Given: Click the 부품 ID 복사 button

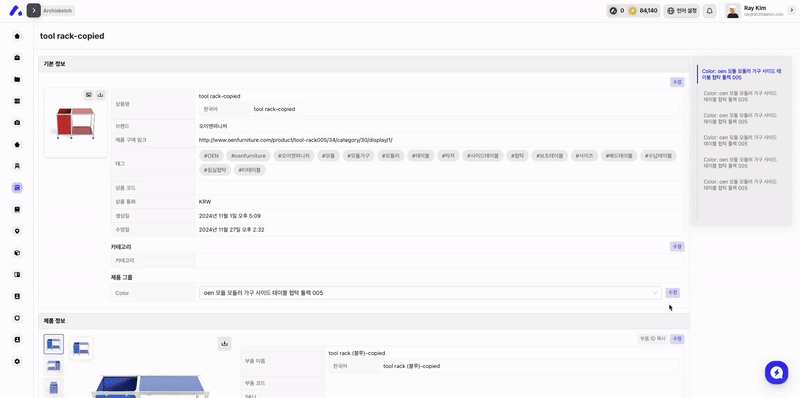Looking at the screenshot, I should [653, 339].
